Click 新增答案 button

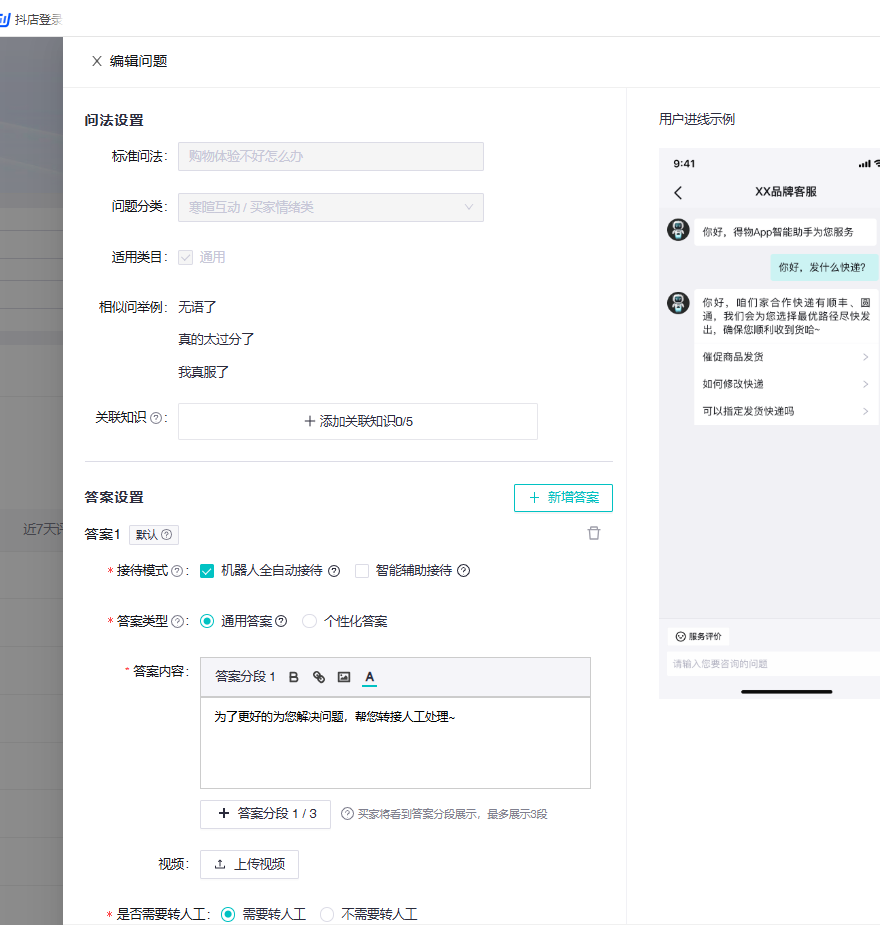pyautogui.click(x=563, y=498)
